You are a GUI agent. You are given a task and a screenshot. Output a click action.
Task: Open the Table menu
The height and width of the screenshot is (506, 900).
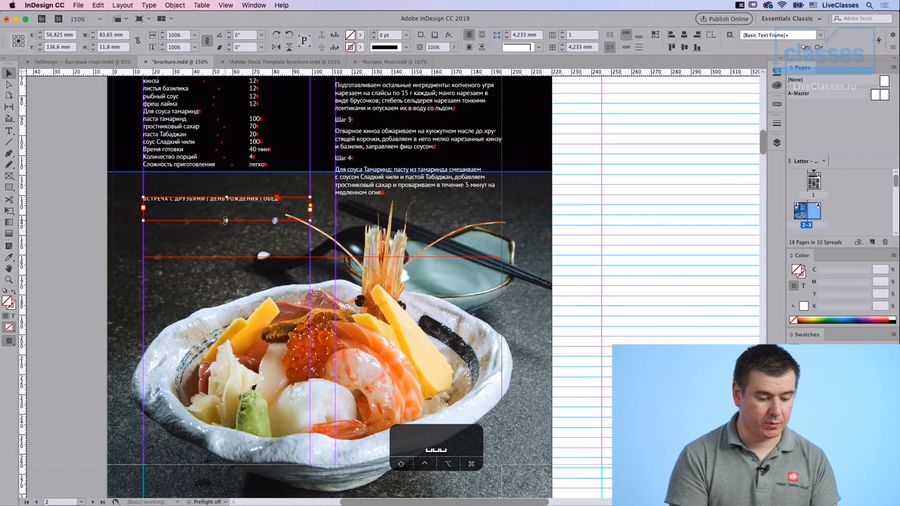click(x=201, y=5)
